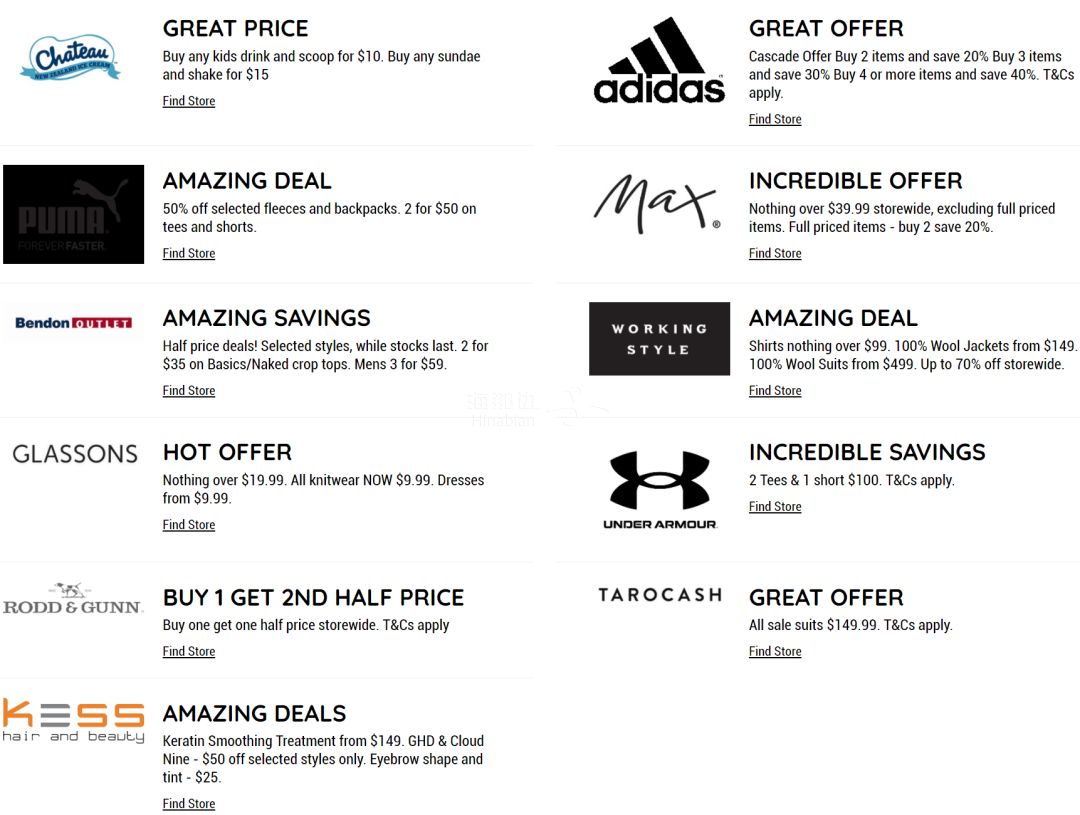
Task: Open Find Store for Tarocash offer
Action: coord(775,651)
